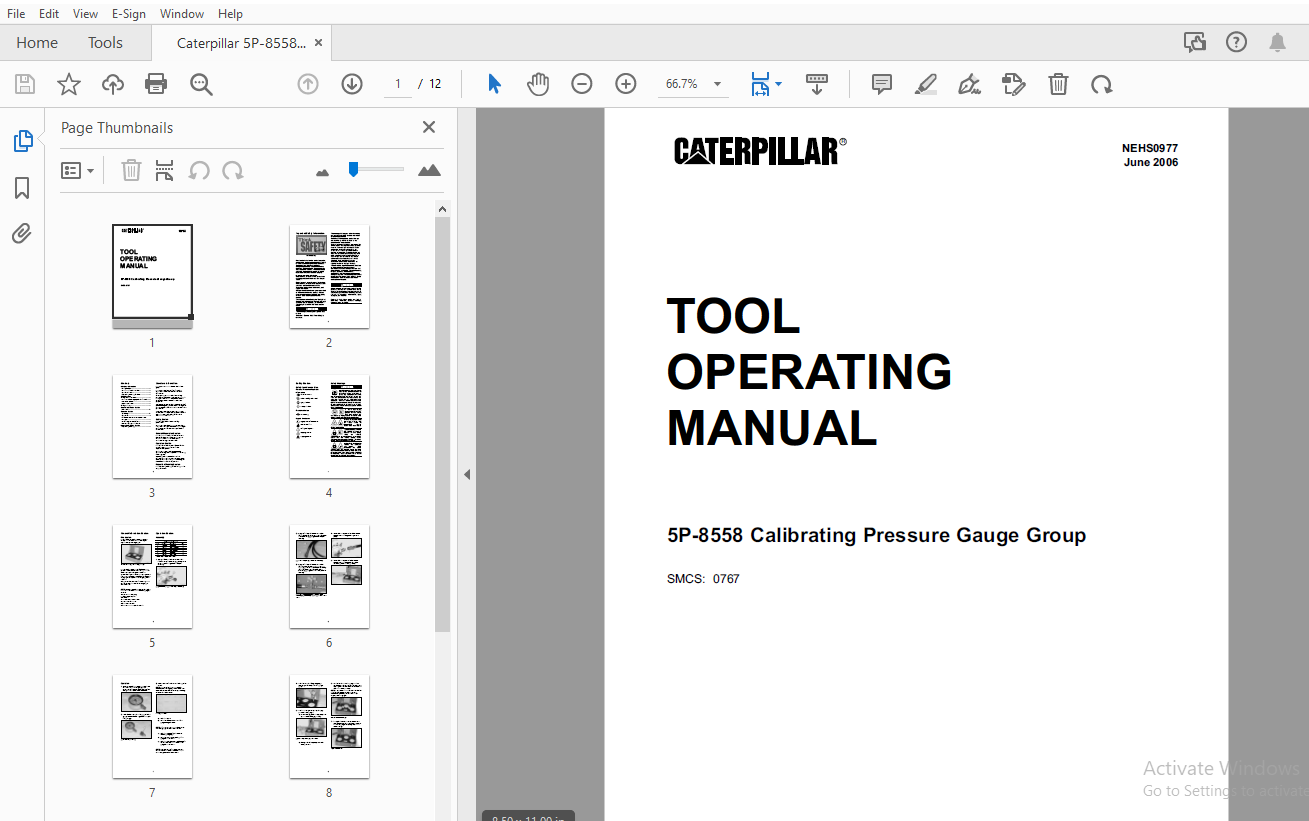Zoom out with the minus button
The height and width of the screenshot is (821, 1309).
pyautogui.click(x=582, y=84)
